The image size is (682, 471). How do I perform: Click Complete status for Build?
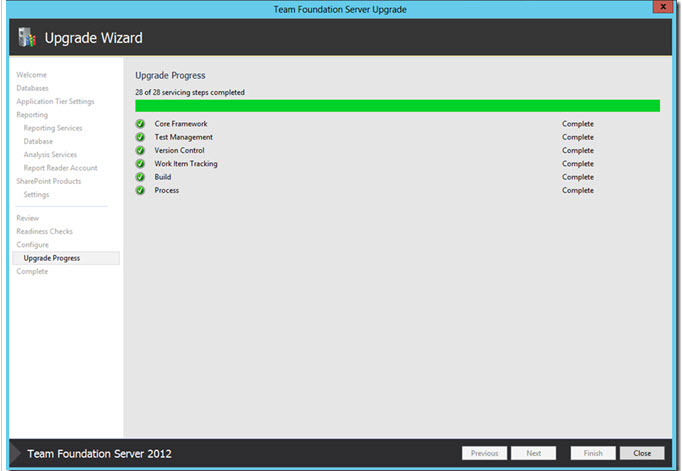click(578, 177)
